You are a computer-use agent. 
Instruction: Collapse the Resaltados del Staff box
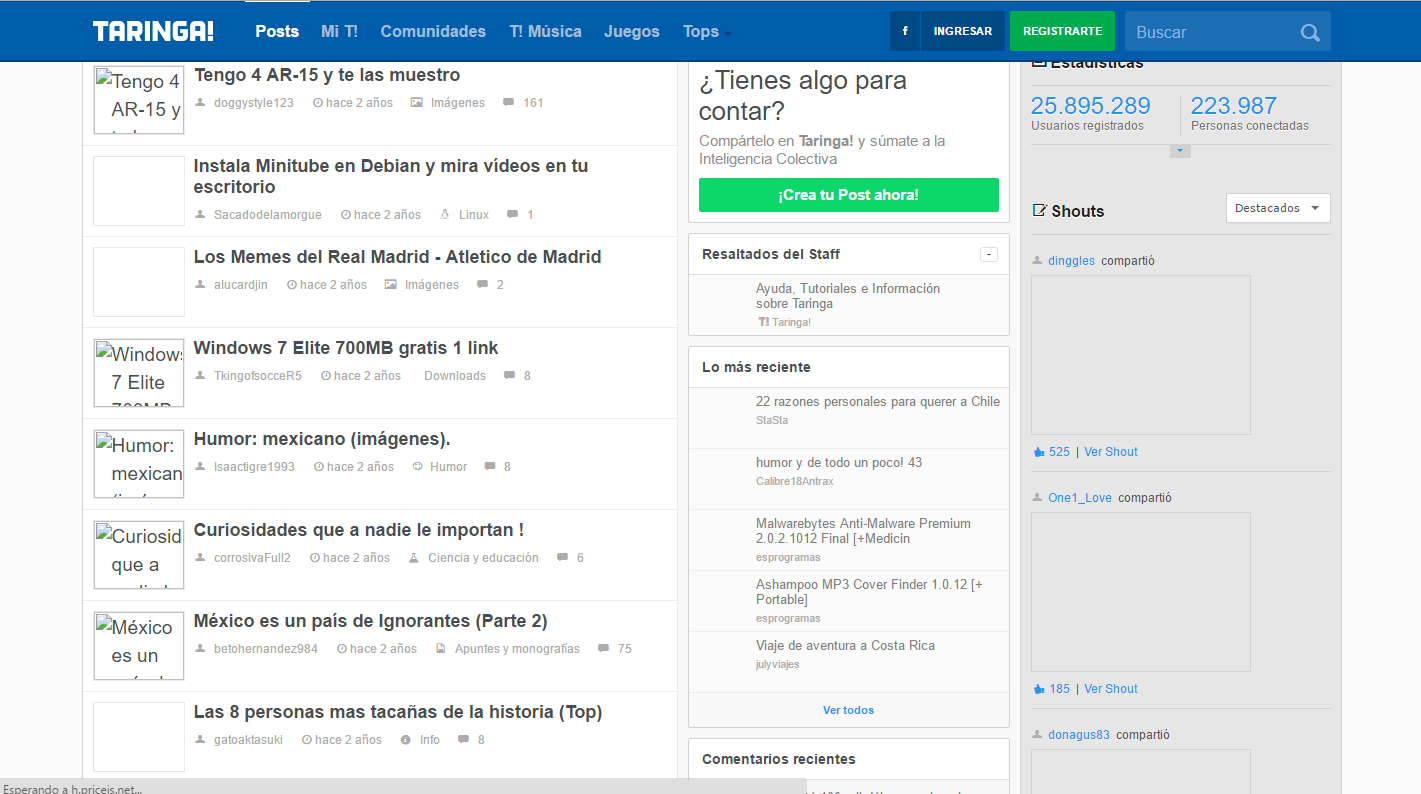989,254
